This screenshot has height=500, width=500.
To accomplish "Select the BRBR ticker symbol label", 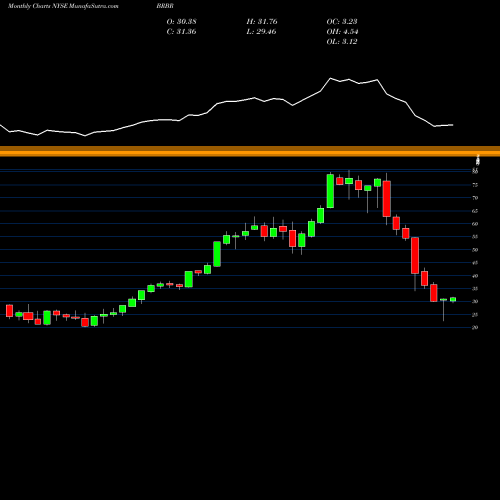I will 165,6.
